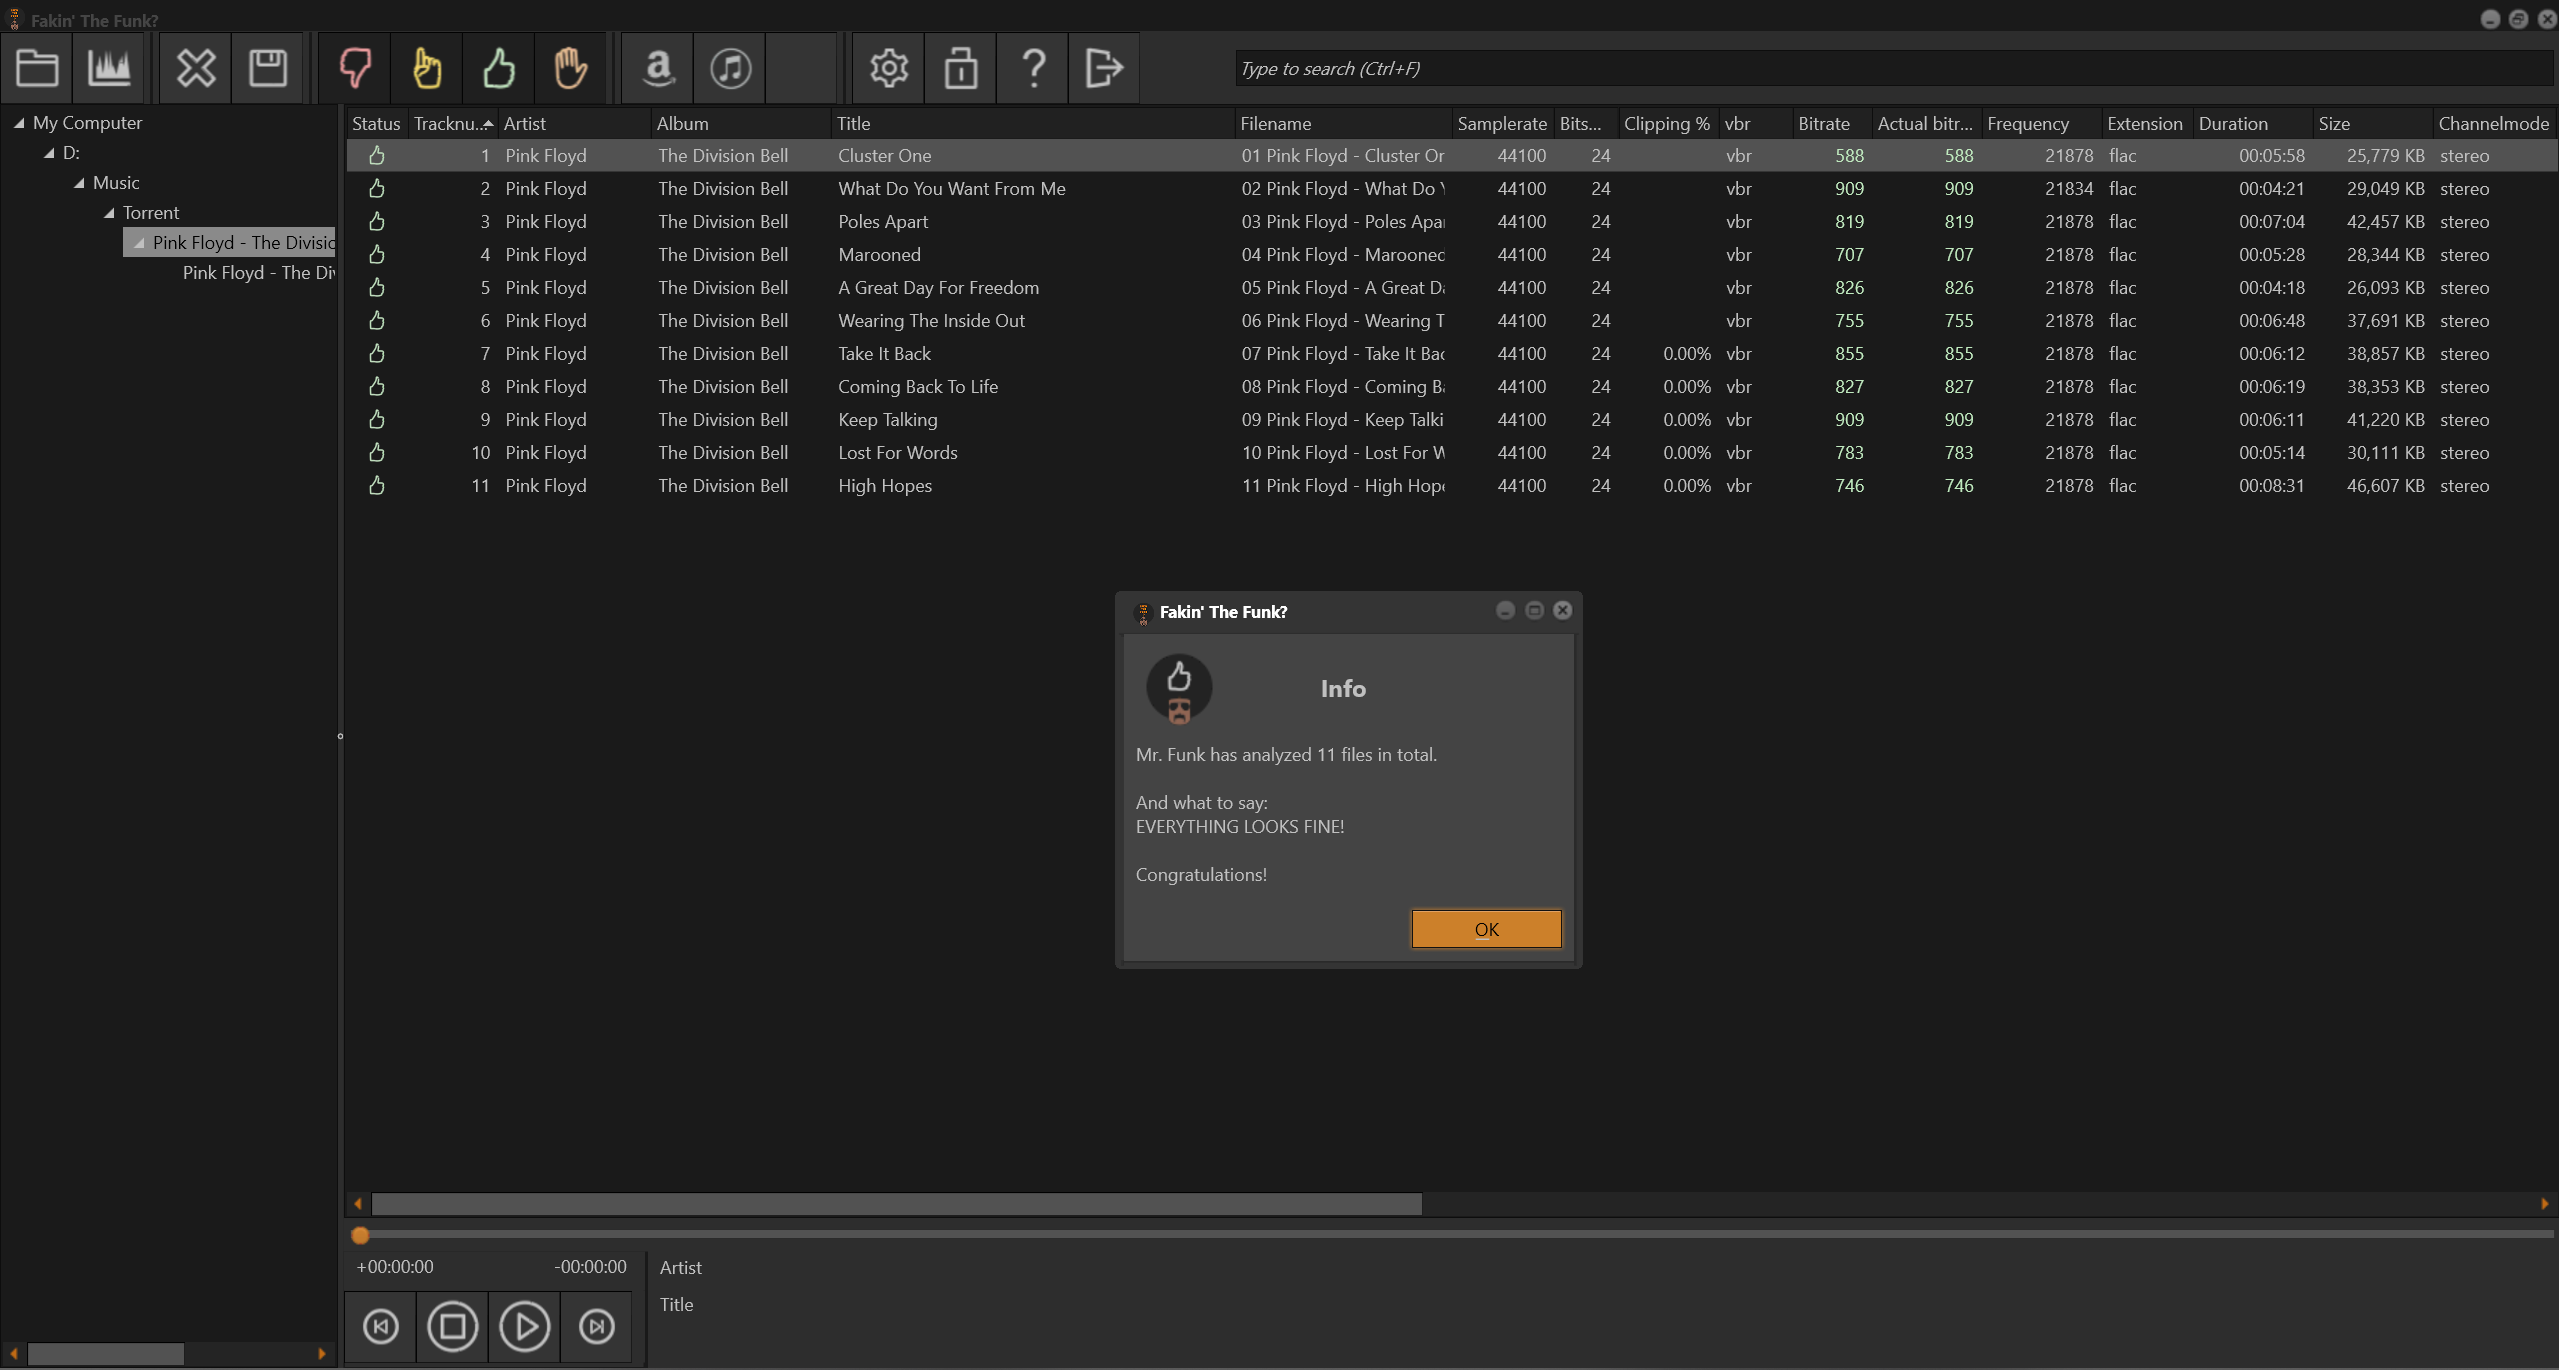
Task: Click the open folder toolbar icon
Action: click(37, 68)
